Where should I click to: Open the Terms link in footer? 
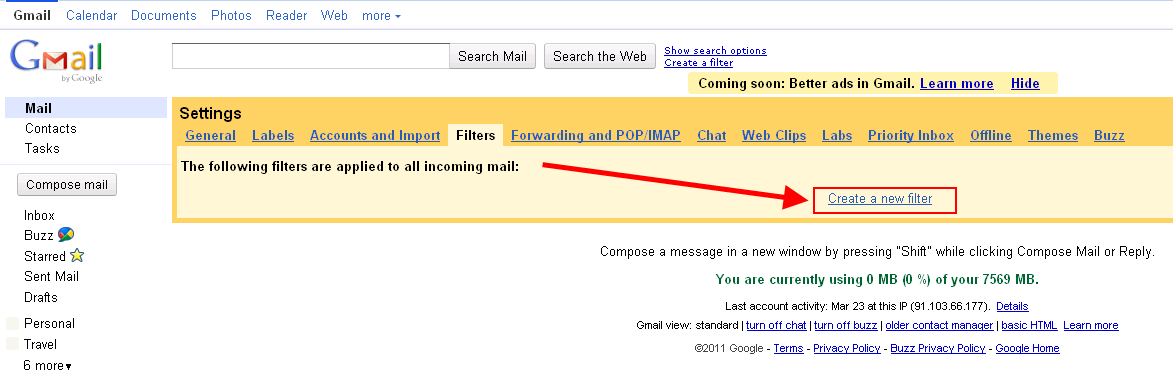[x=788, y=348]
